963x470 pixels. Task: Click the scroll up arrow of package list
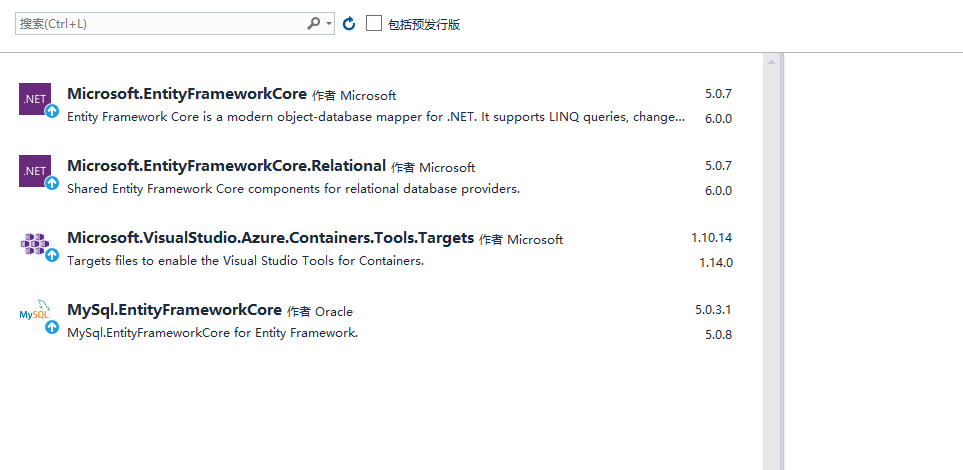pos(771,62)
